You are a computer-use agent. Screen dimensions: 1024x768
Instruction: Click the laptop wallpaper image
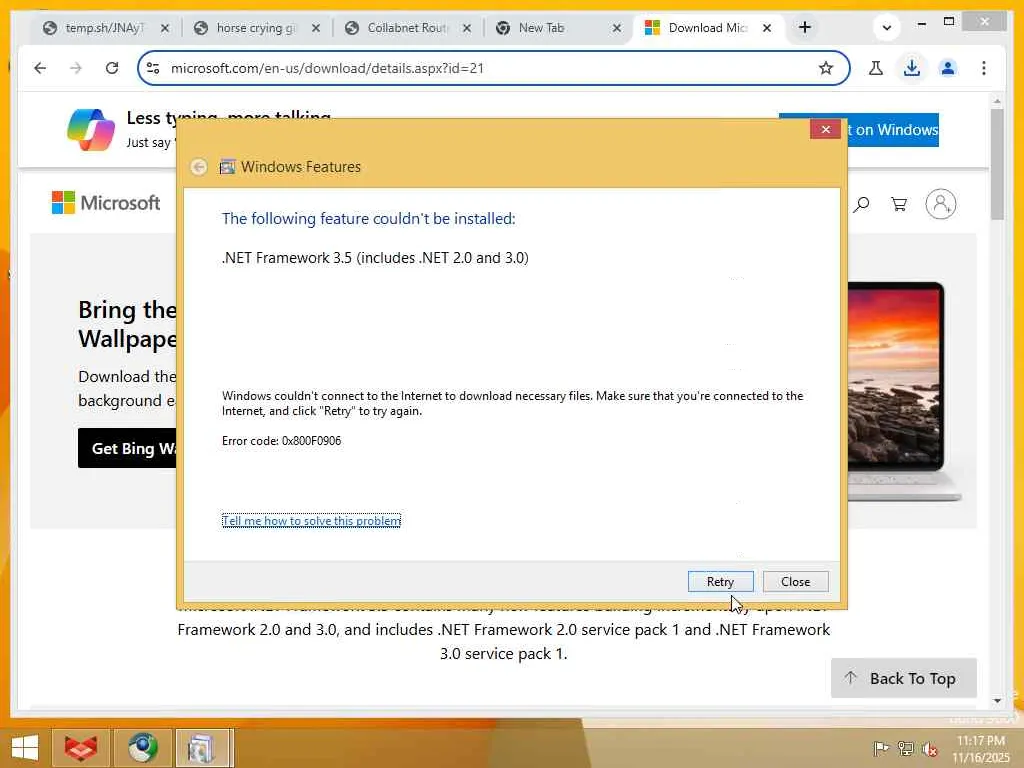click(x=903, y=392)
